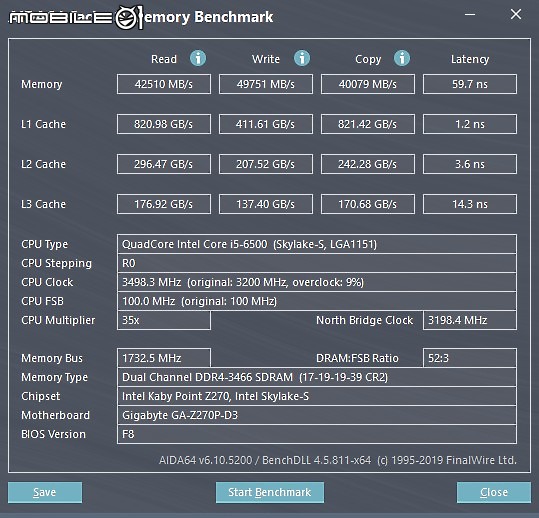The width and height of the screenshot is (539, 518).
Task: Click the Memory Bus value 1732.5 MHz
Action: (x=164, y=358)
